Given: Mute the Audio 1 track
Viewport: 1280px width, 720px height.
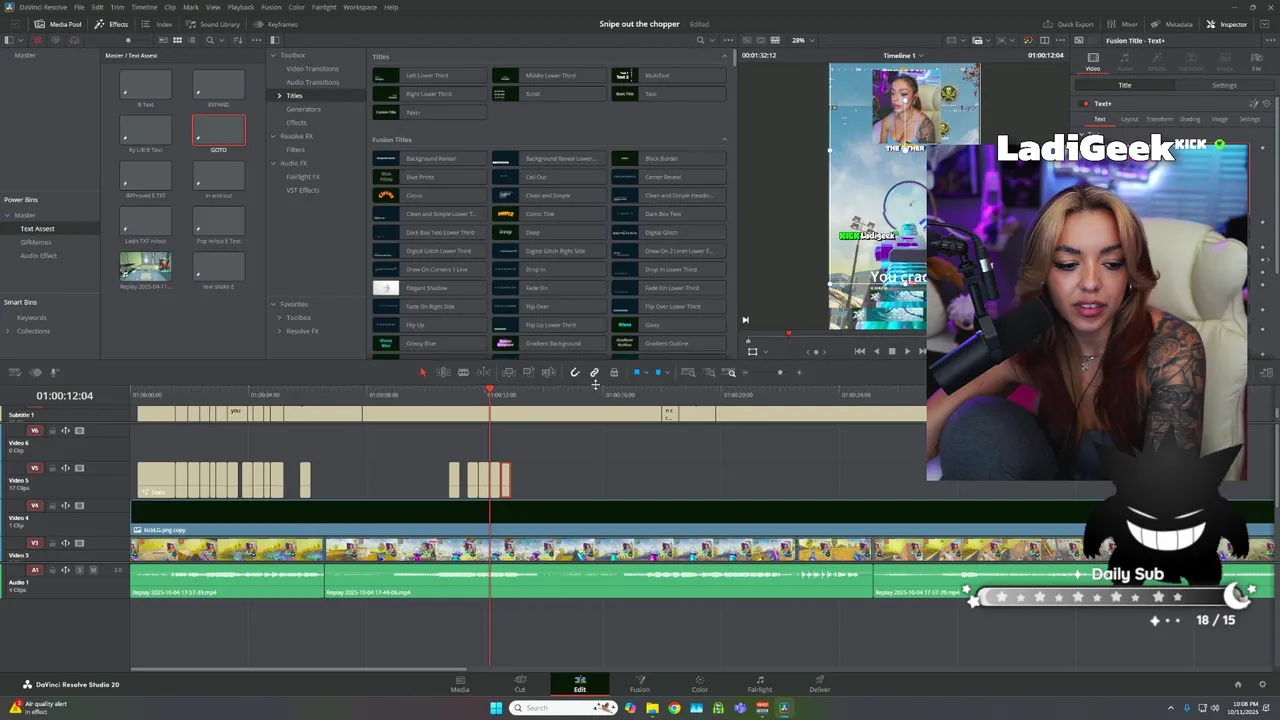Looking at the screenshot, I should [93, 569].
